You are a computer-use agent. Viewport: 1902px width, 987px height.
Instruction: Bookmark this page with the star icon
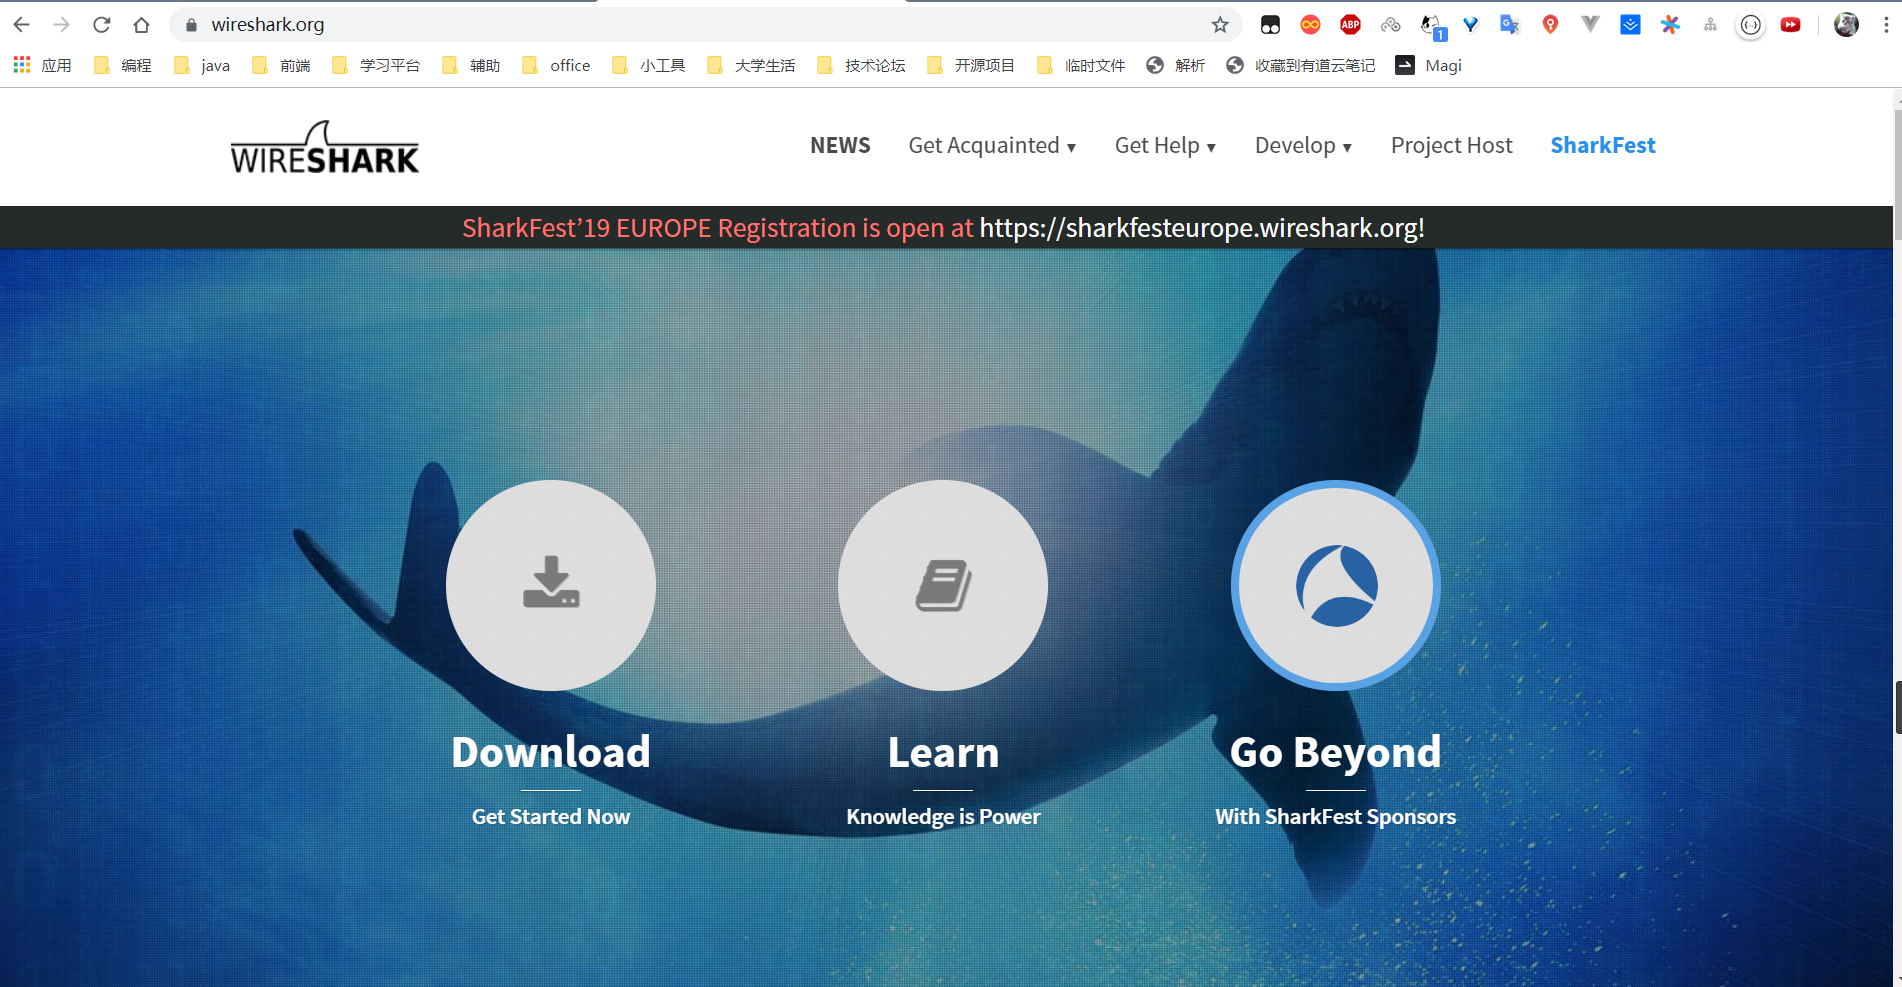pyautogui.click(x=1220, y=25)
